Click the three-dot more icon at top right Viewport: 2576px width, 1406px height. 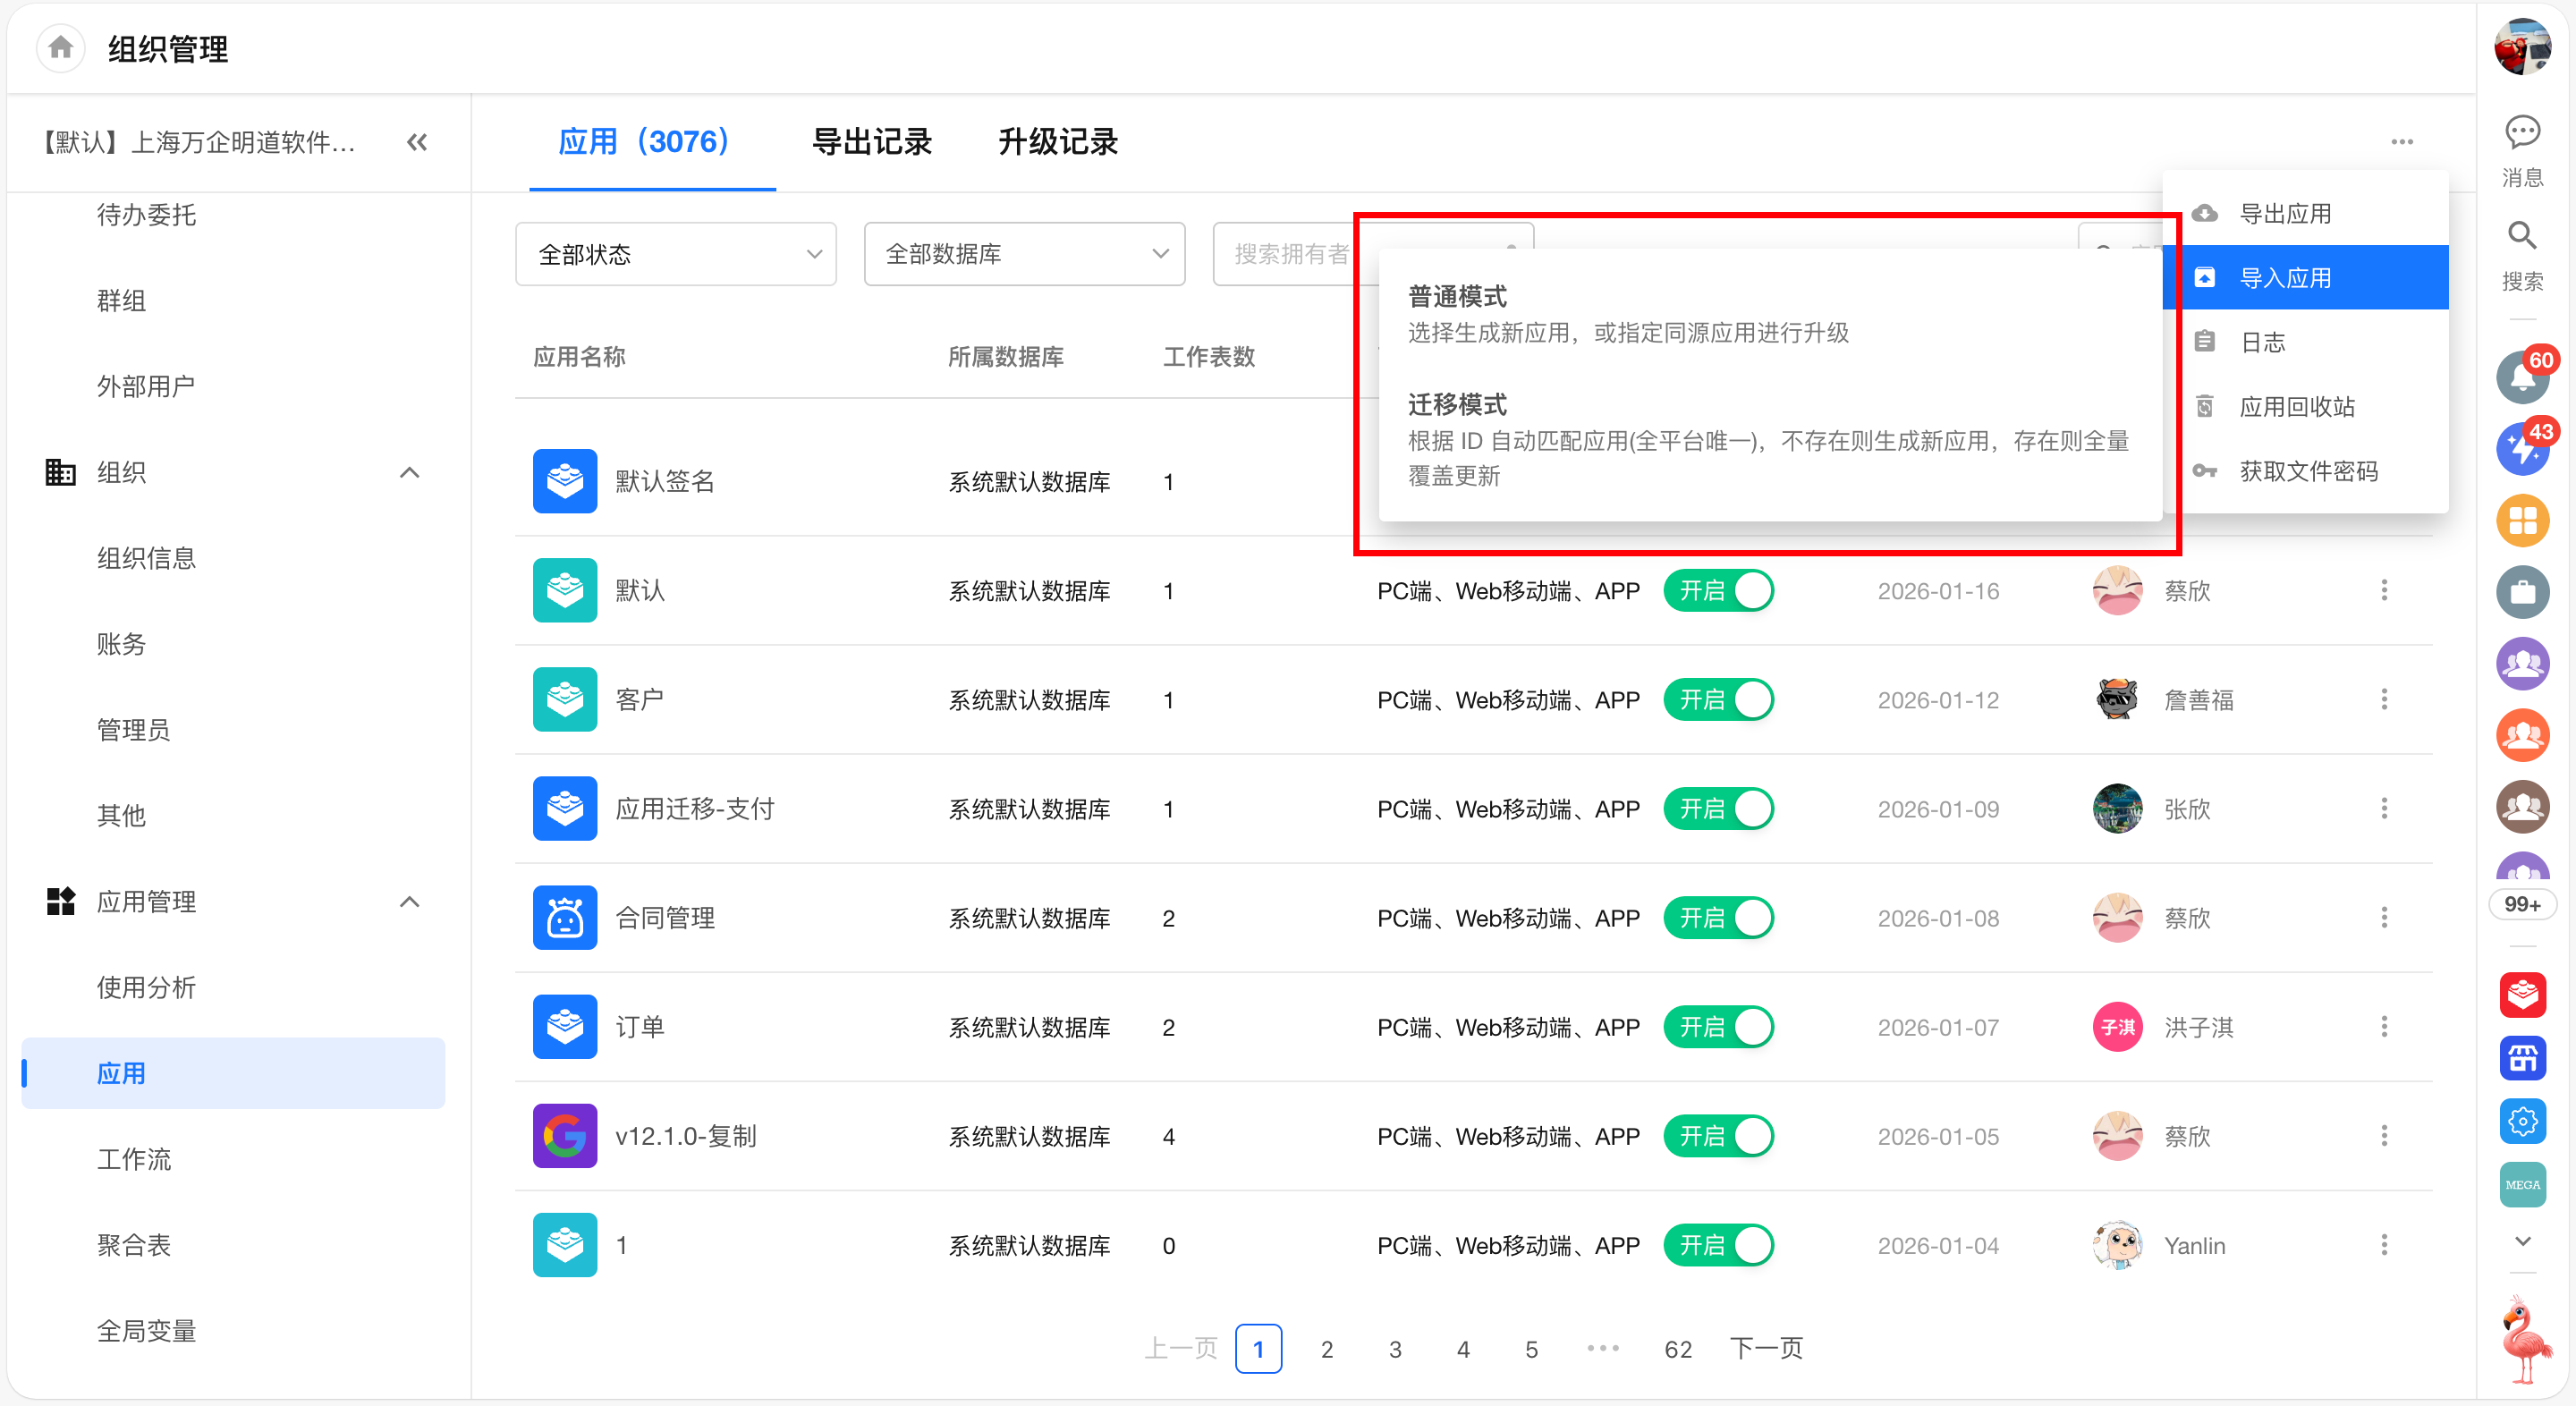pyautogui.click(x=2402, y=142)
